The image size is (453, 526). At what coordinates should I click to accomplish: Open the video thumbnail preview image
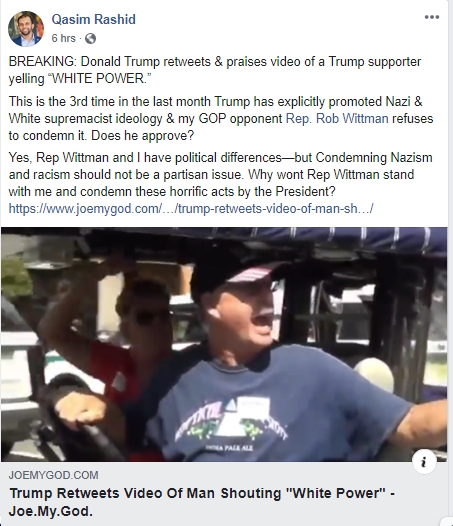tap(224, 344)
